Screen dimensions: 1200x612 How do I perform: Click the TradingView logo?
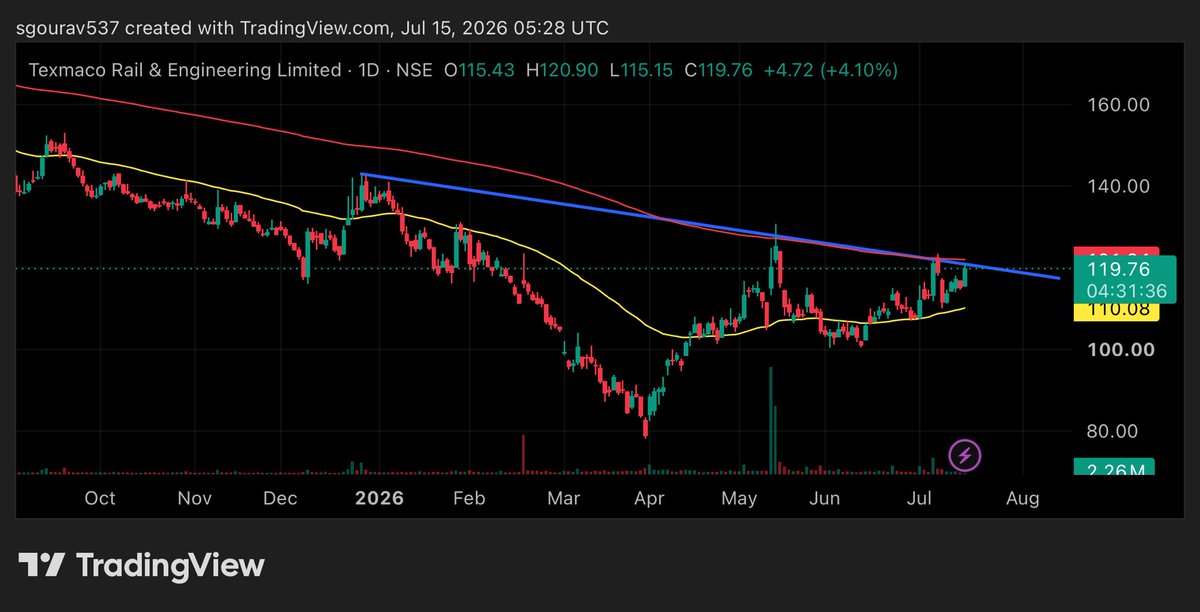point(141,566)
